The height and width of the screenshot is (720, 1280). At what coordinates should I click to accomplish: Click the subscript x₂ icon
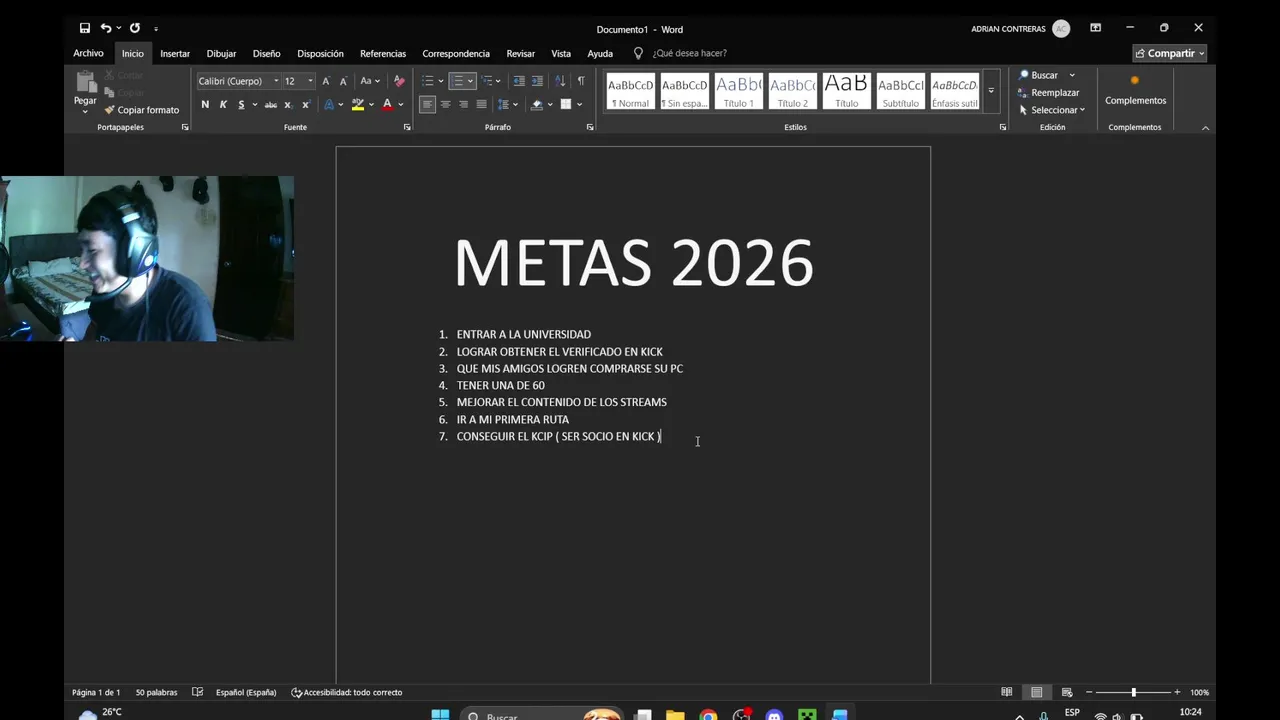coord(288,104)
